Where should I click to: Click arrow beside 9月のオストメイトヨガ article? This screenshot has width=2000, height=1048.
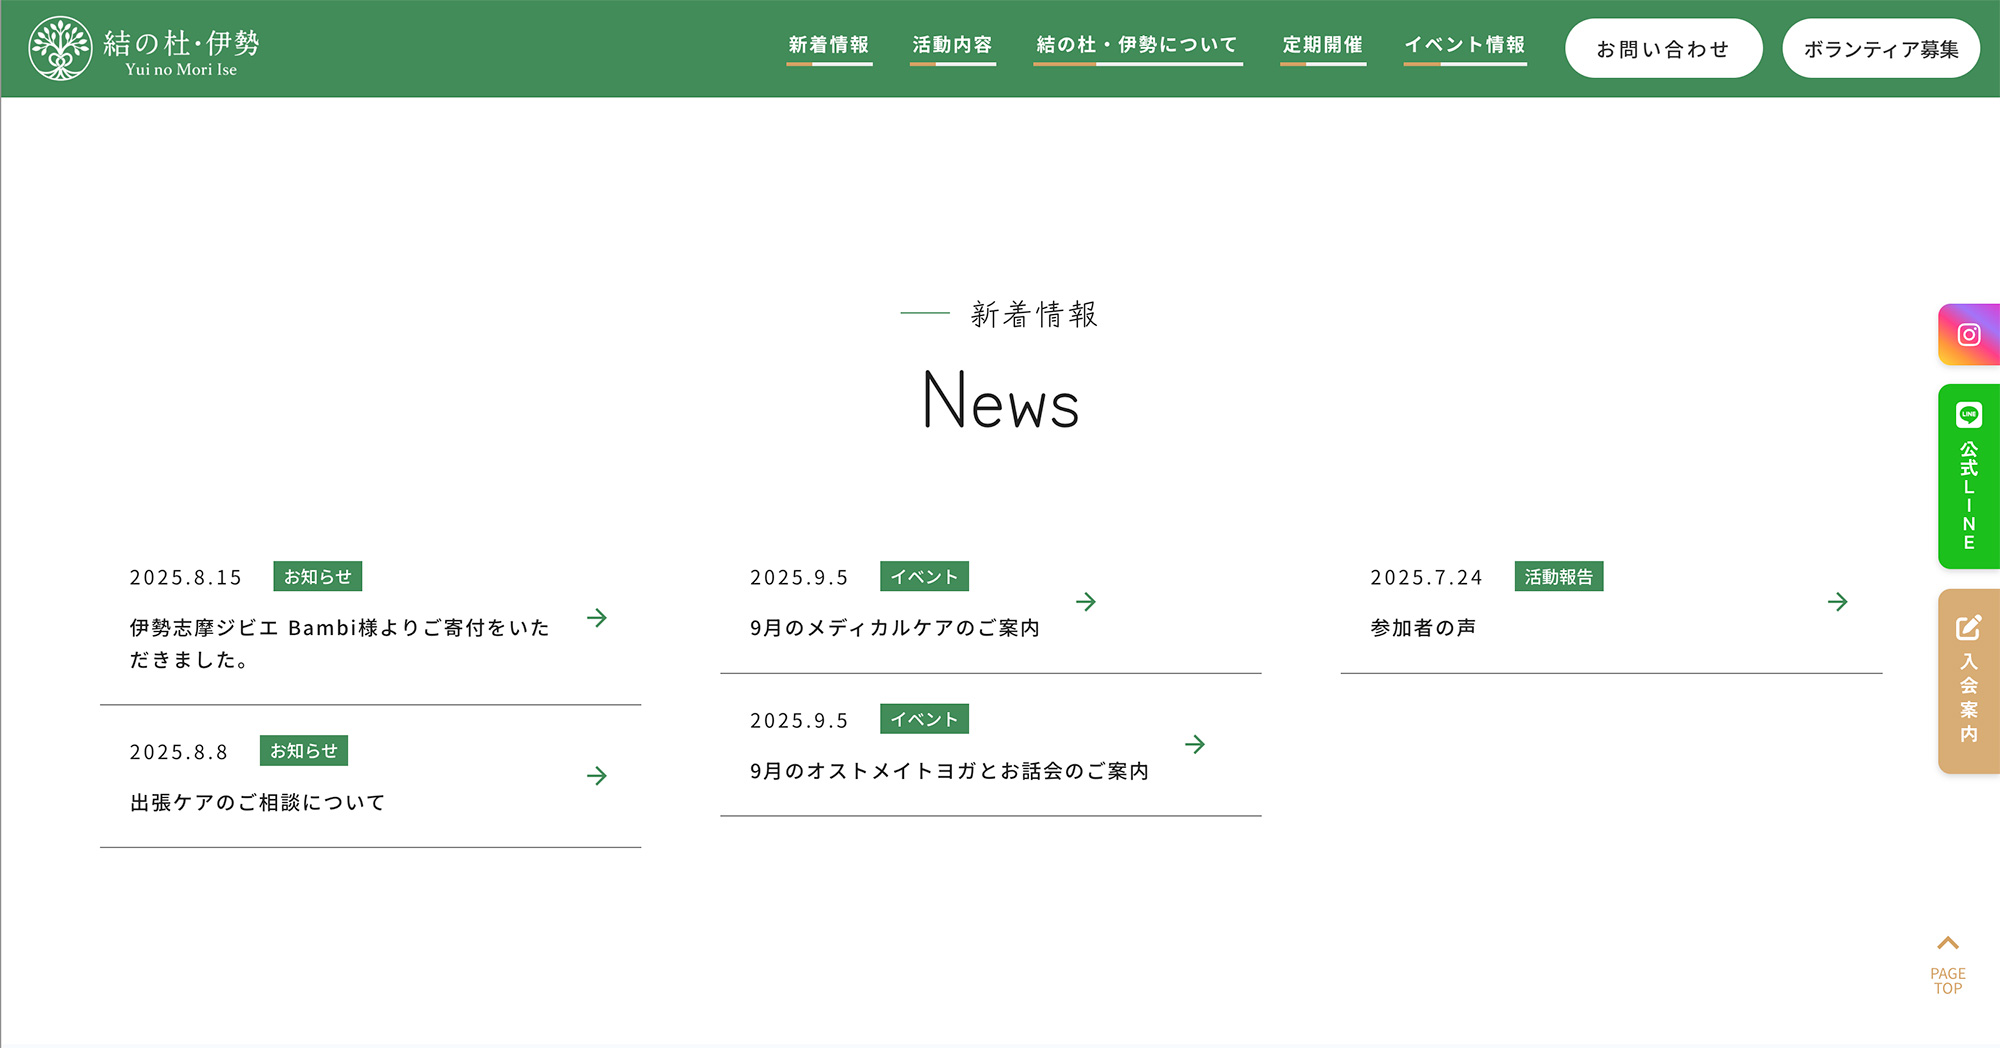pos(1194,744)
